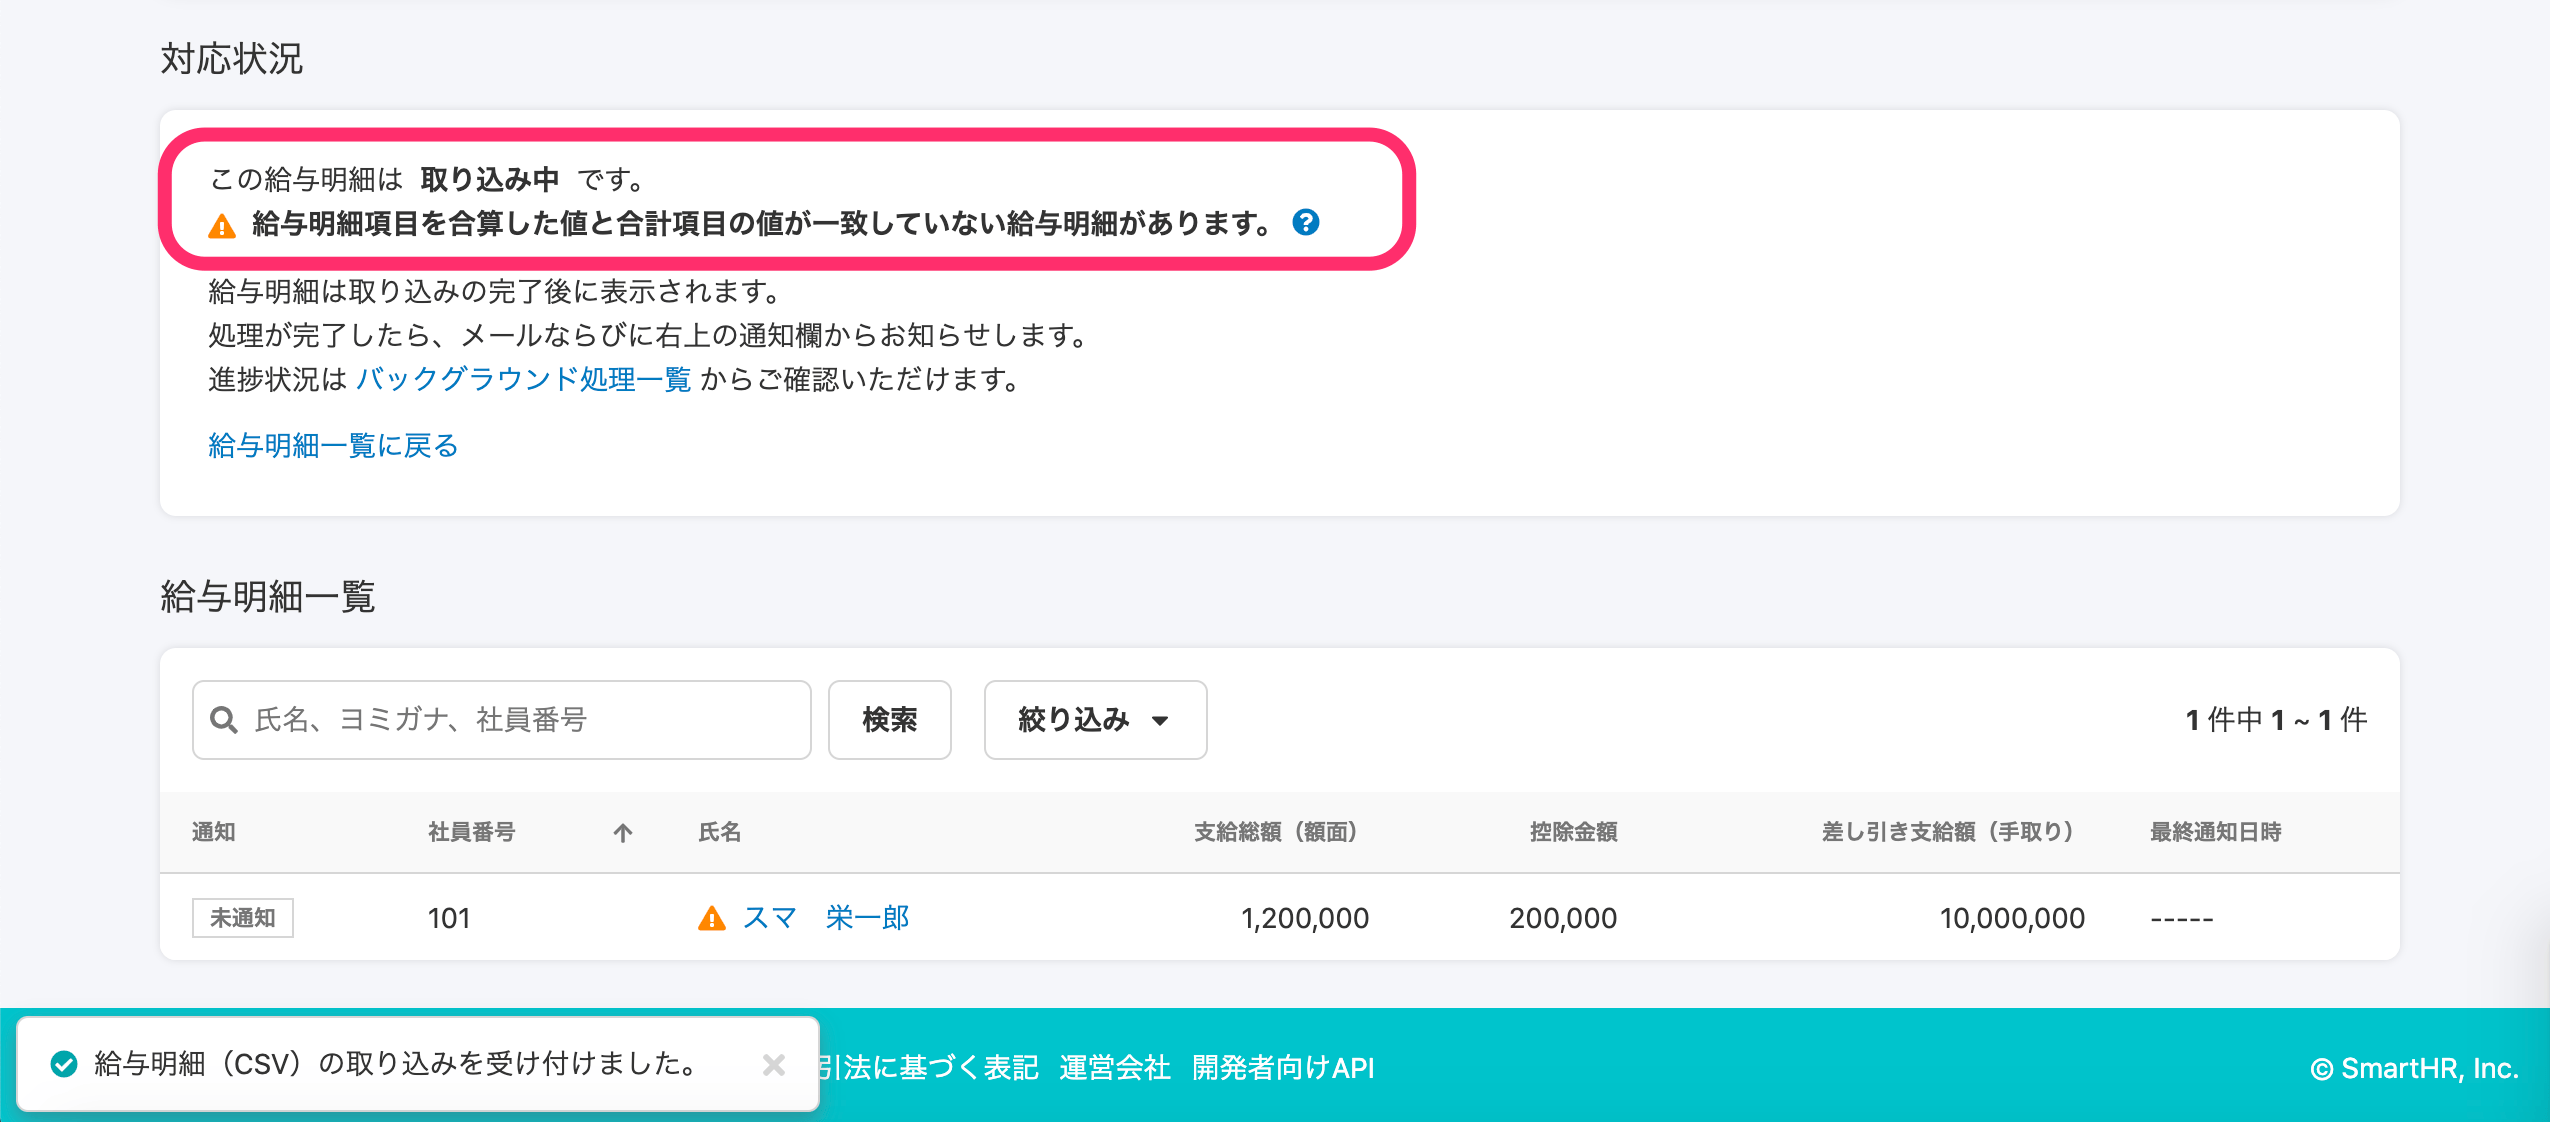Click the 1 件中 1 ~ 1 件 count text
The height and width of the screenshot is (1122, 2550).
coord(2276,720)
